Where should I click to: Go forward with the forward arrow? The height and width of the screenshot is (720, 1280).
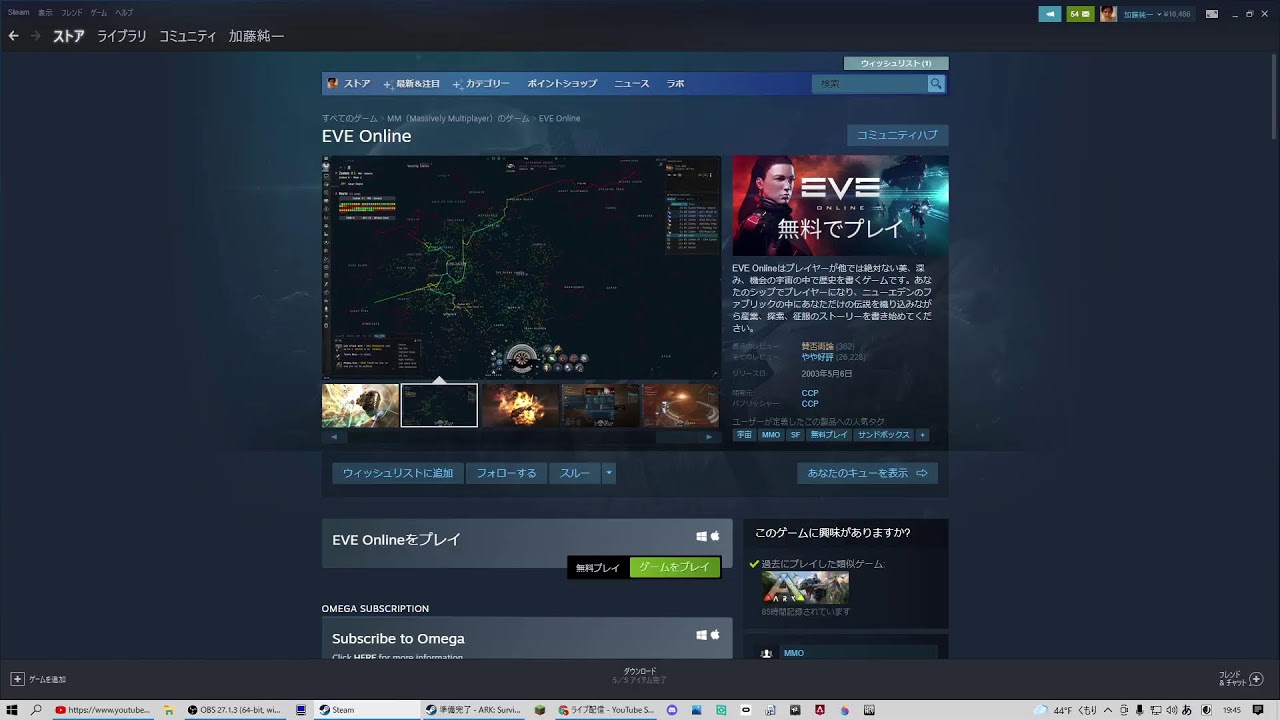point(36,36)
